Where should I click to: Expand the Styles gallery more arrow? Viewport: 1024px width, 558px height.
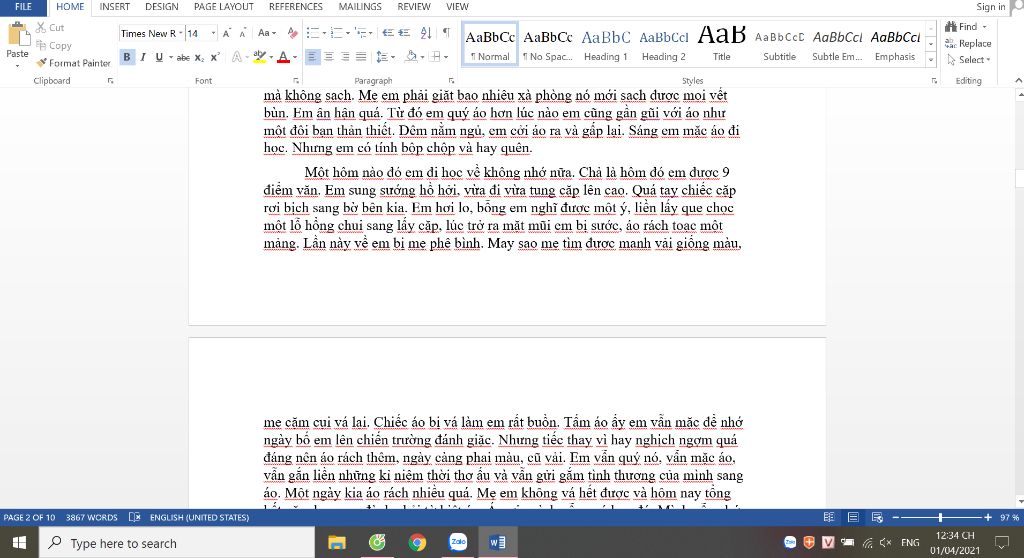point(931,59)
